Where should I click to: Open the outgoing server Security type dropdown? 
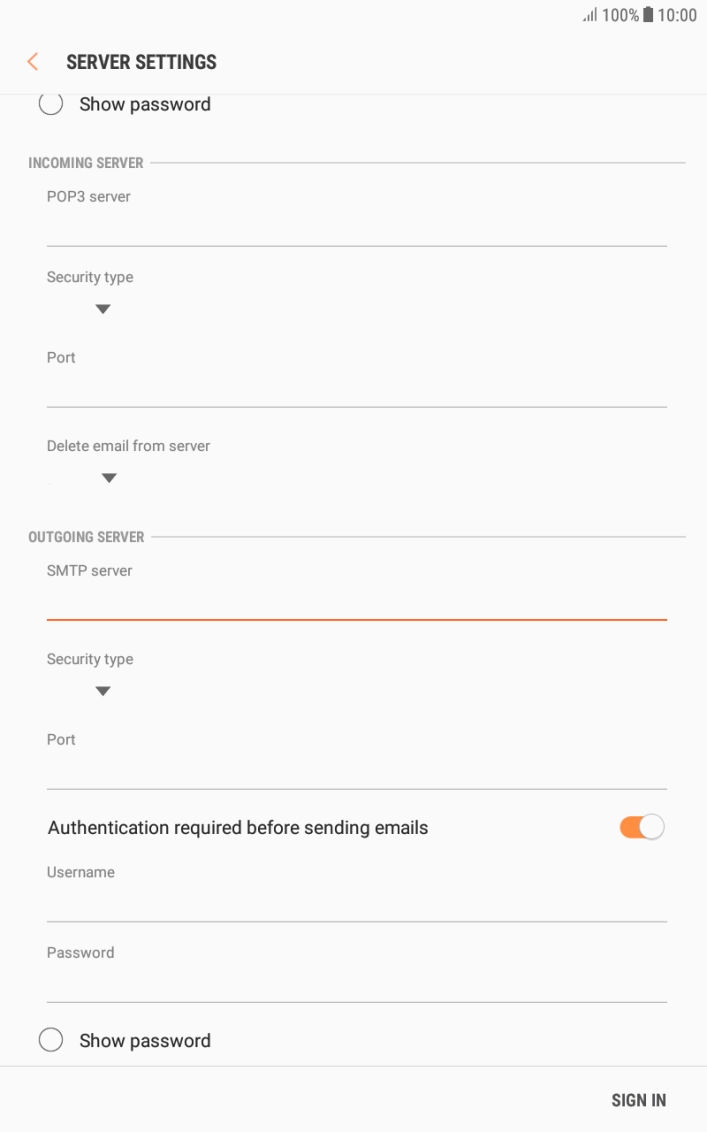101,691
